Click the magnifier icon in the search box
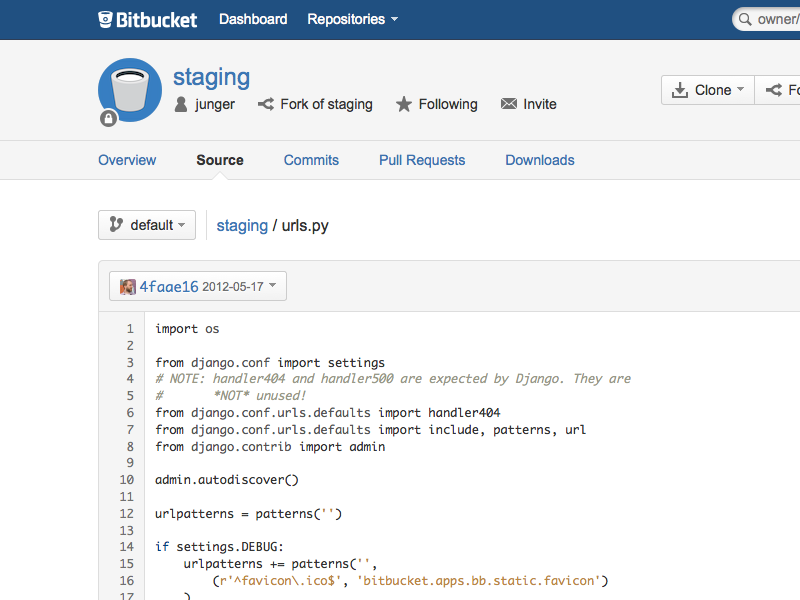The image size is (800, 600). click(745, 19)
